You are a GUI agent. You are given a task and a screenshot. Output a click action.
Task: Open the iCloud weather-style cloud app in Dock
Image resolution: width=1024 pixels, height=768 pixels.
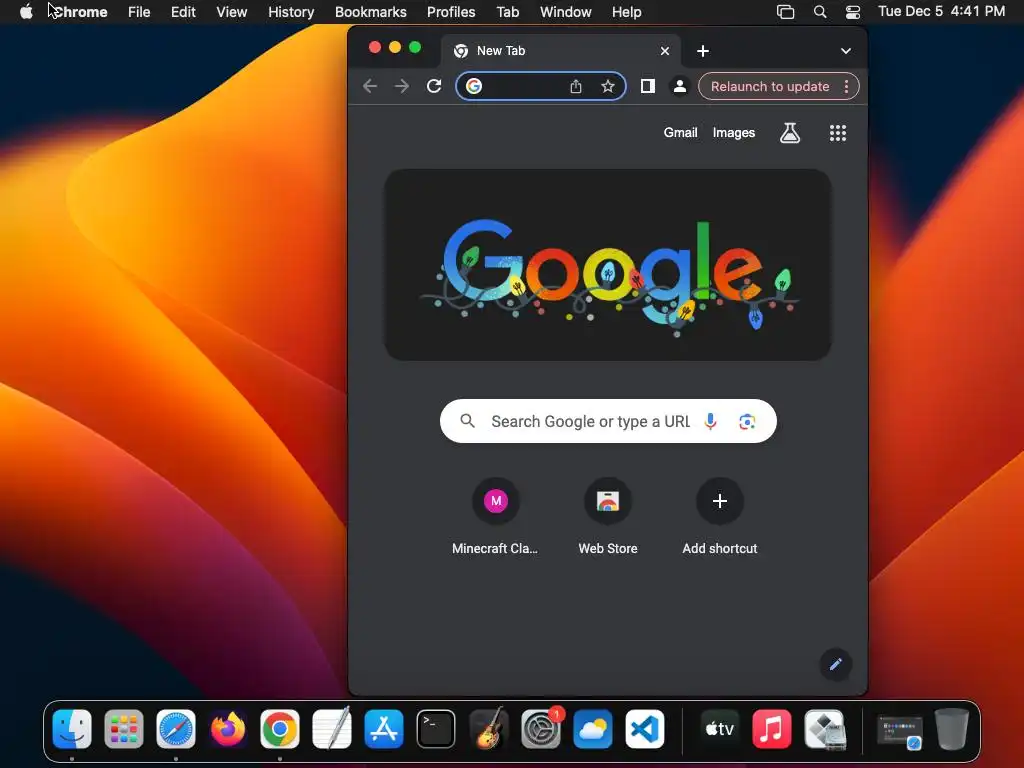tap(593, 729)
